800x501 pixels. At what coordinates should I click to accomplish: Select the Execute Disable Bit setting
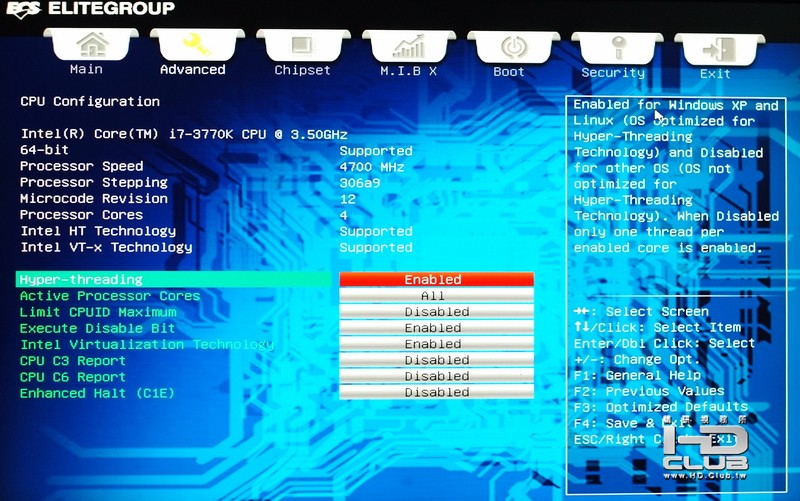pyautogui.click(x=97, y=328)
